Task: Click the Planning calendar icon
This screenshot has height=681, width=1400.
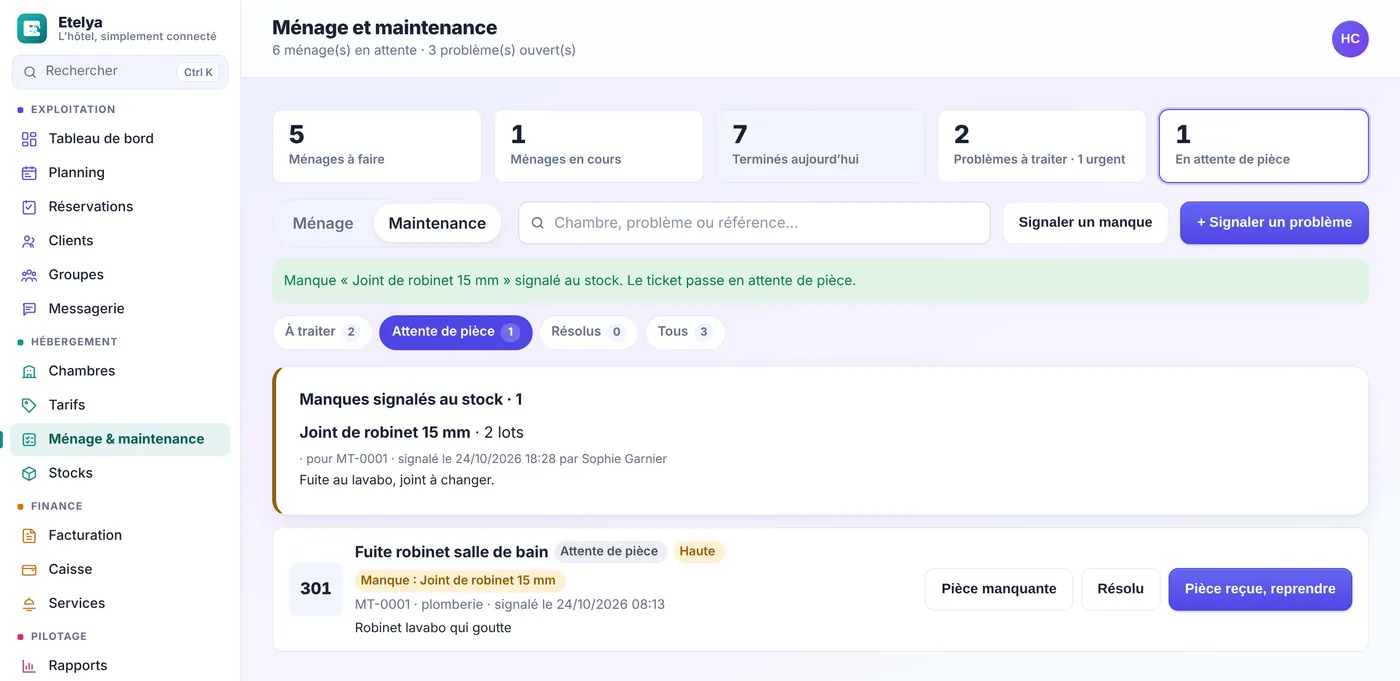Action: click(x=29, y=173)
